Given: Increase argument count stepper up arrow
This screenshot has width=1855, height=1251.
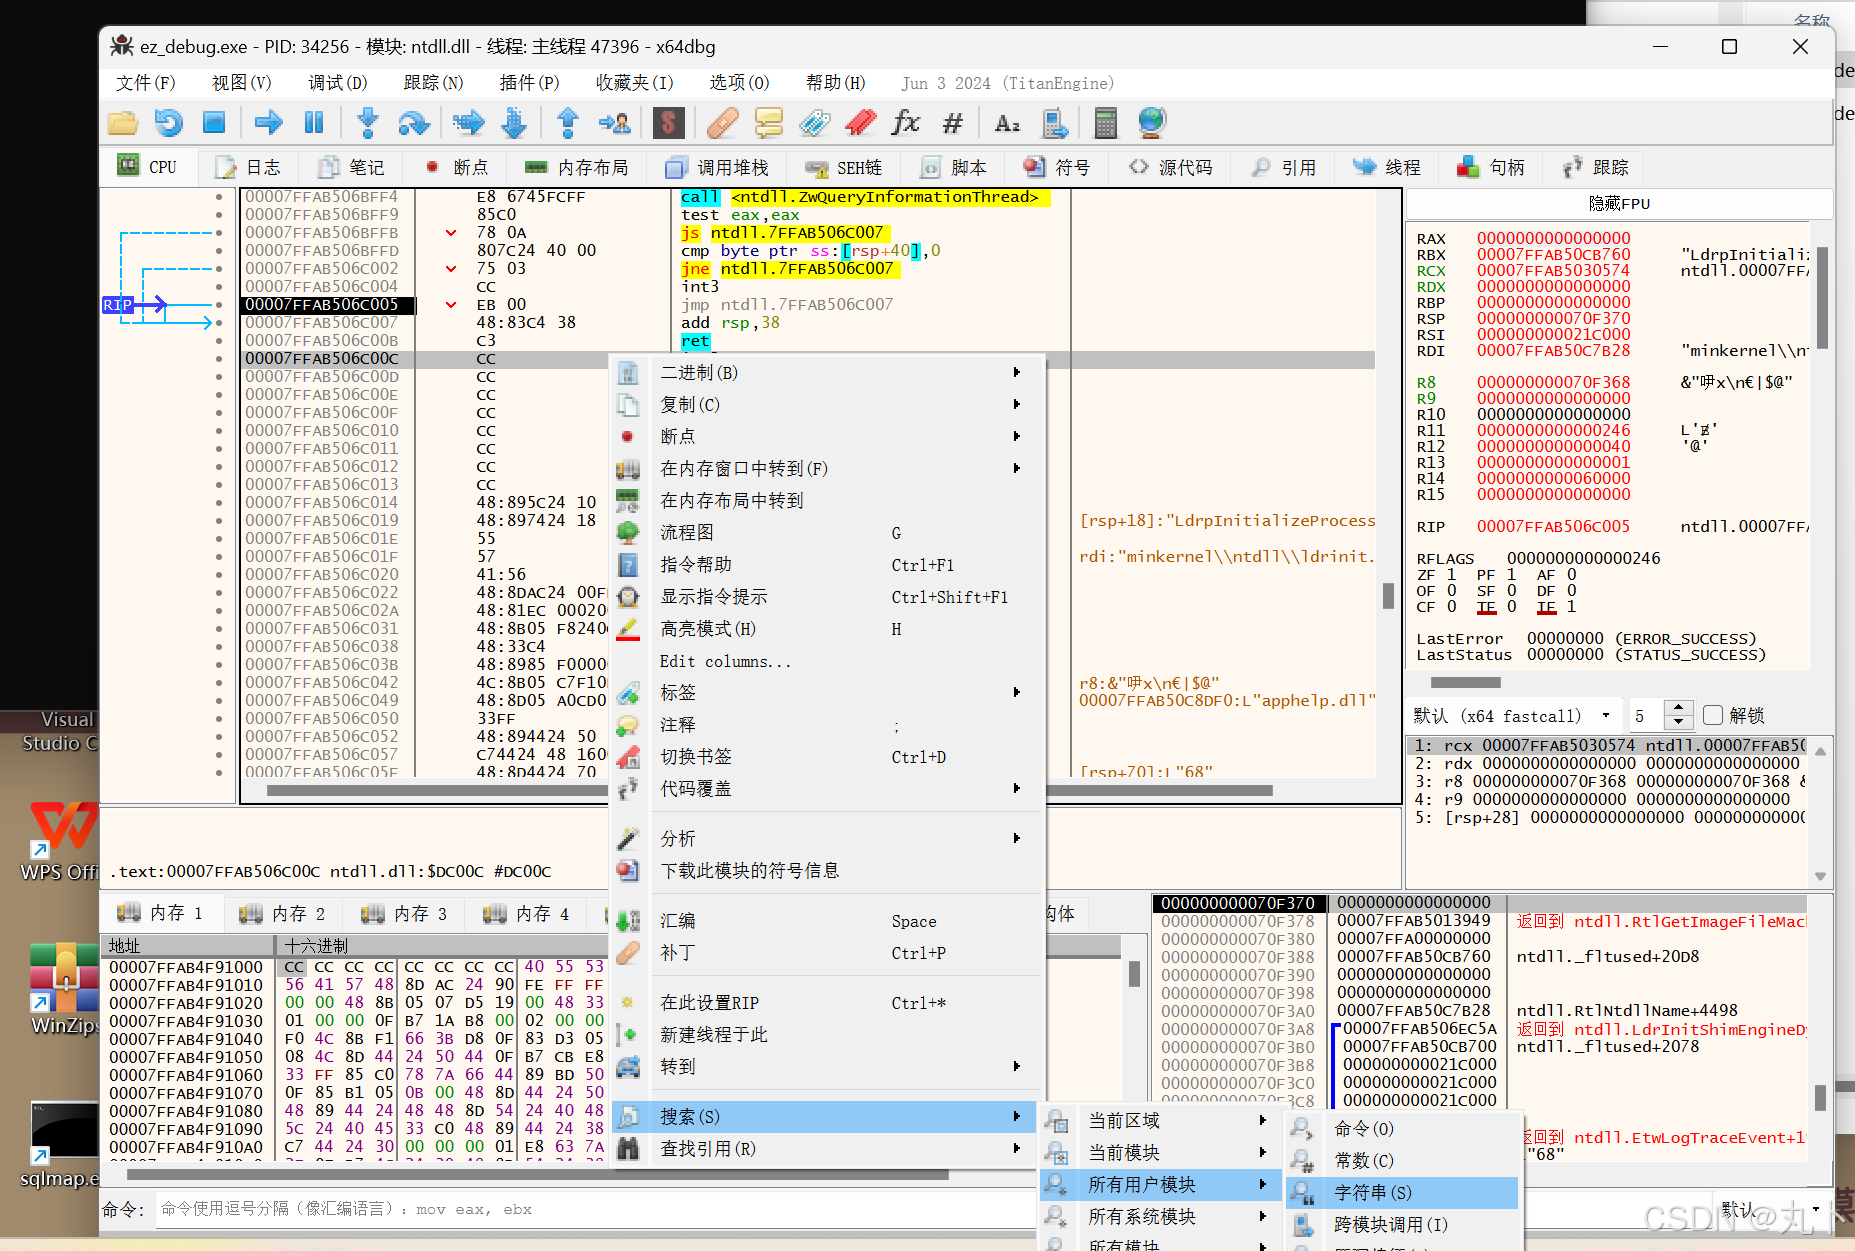Looking at the screenshot, I should click(x=1679, y=708).
